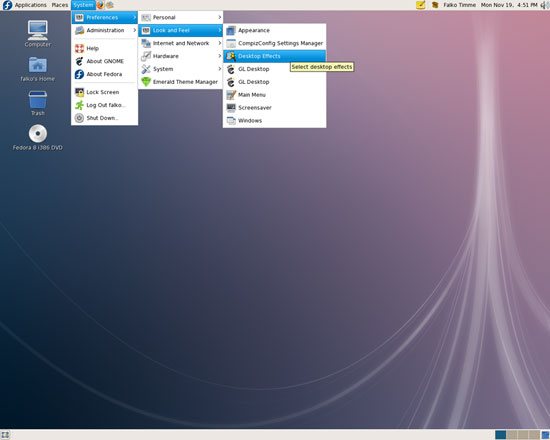Screen dimensions: 550x440
Task: Show desktop using the bottom-left panel button
Action: pos(5,435)
